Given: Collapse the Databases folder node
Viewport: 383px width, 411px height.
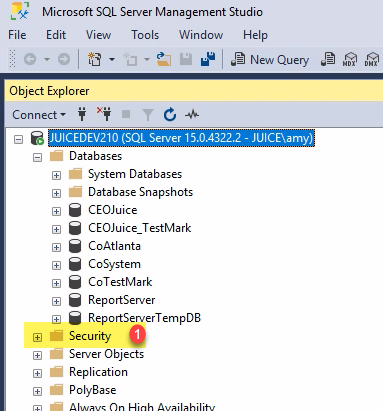Looking at the screenshot, I should 37,157.
